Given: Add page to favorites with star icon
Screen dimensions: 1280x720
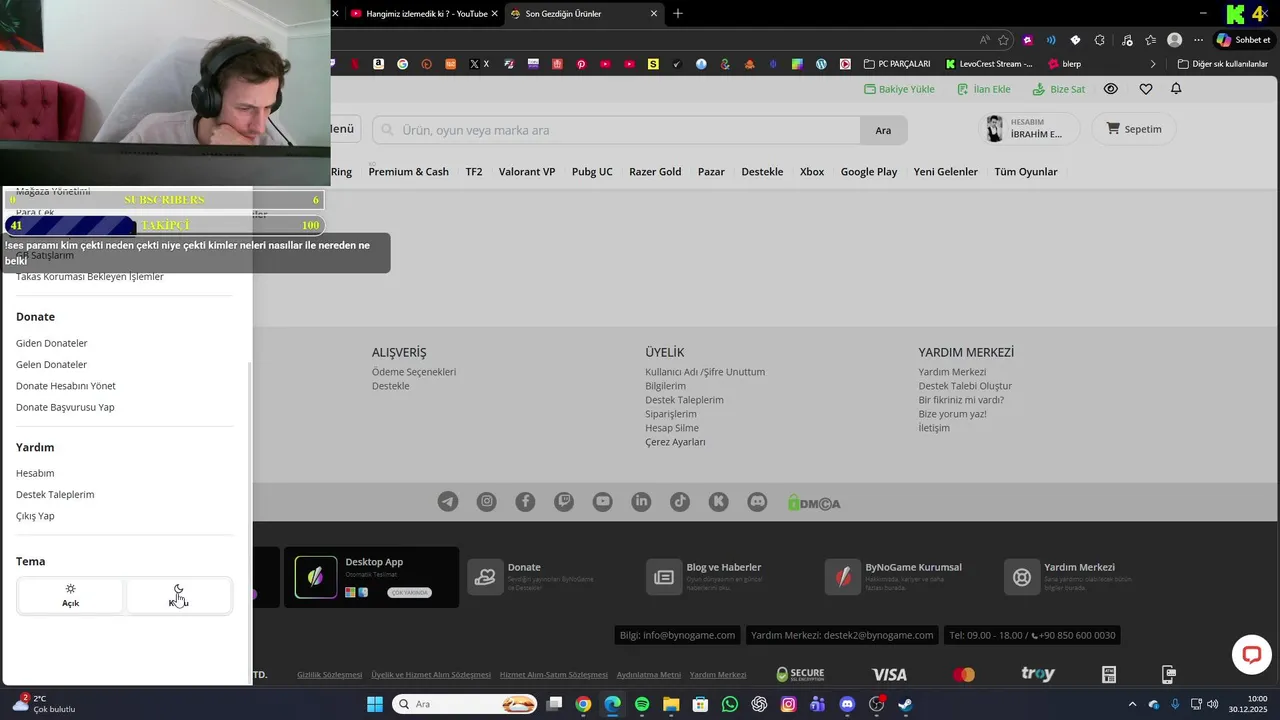Looking at the screenshot, I should coord(1003,40).
